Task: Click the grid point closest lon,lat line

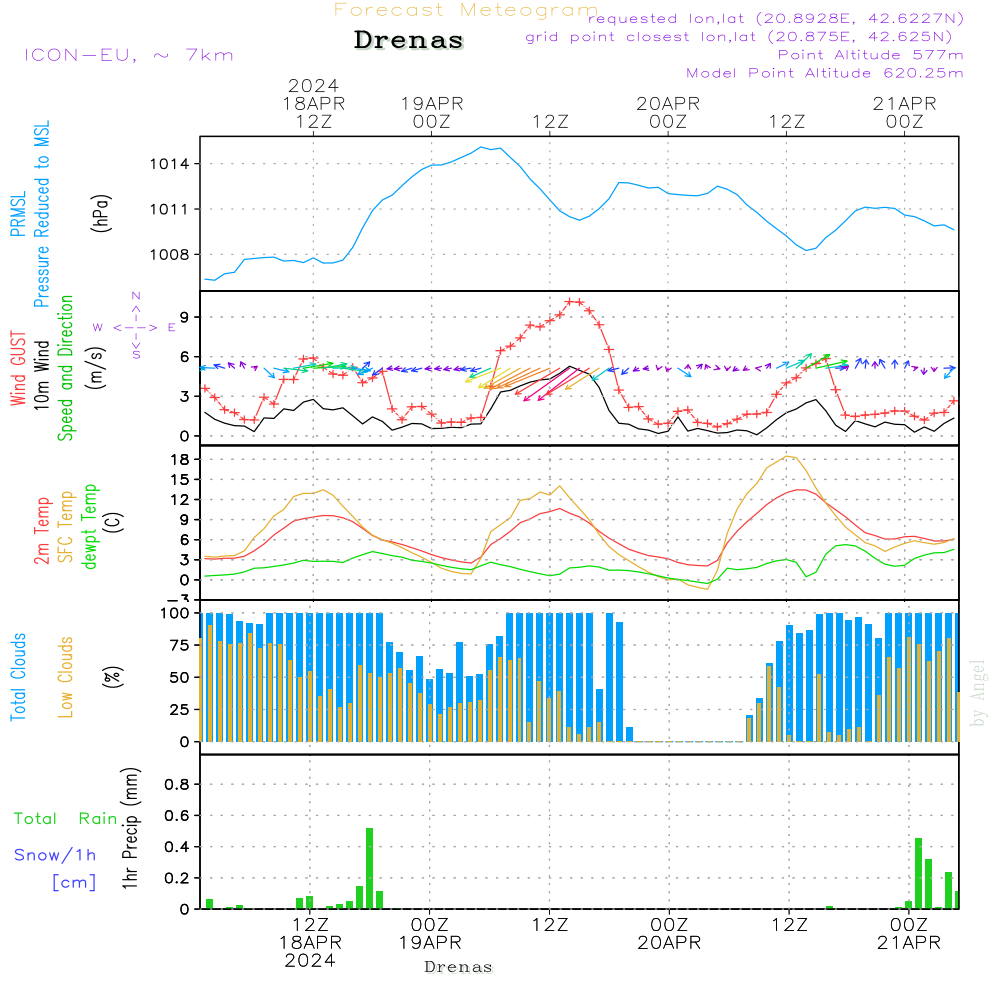Action: (739, 37)
